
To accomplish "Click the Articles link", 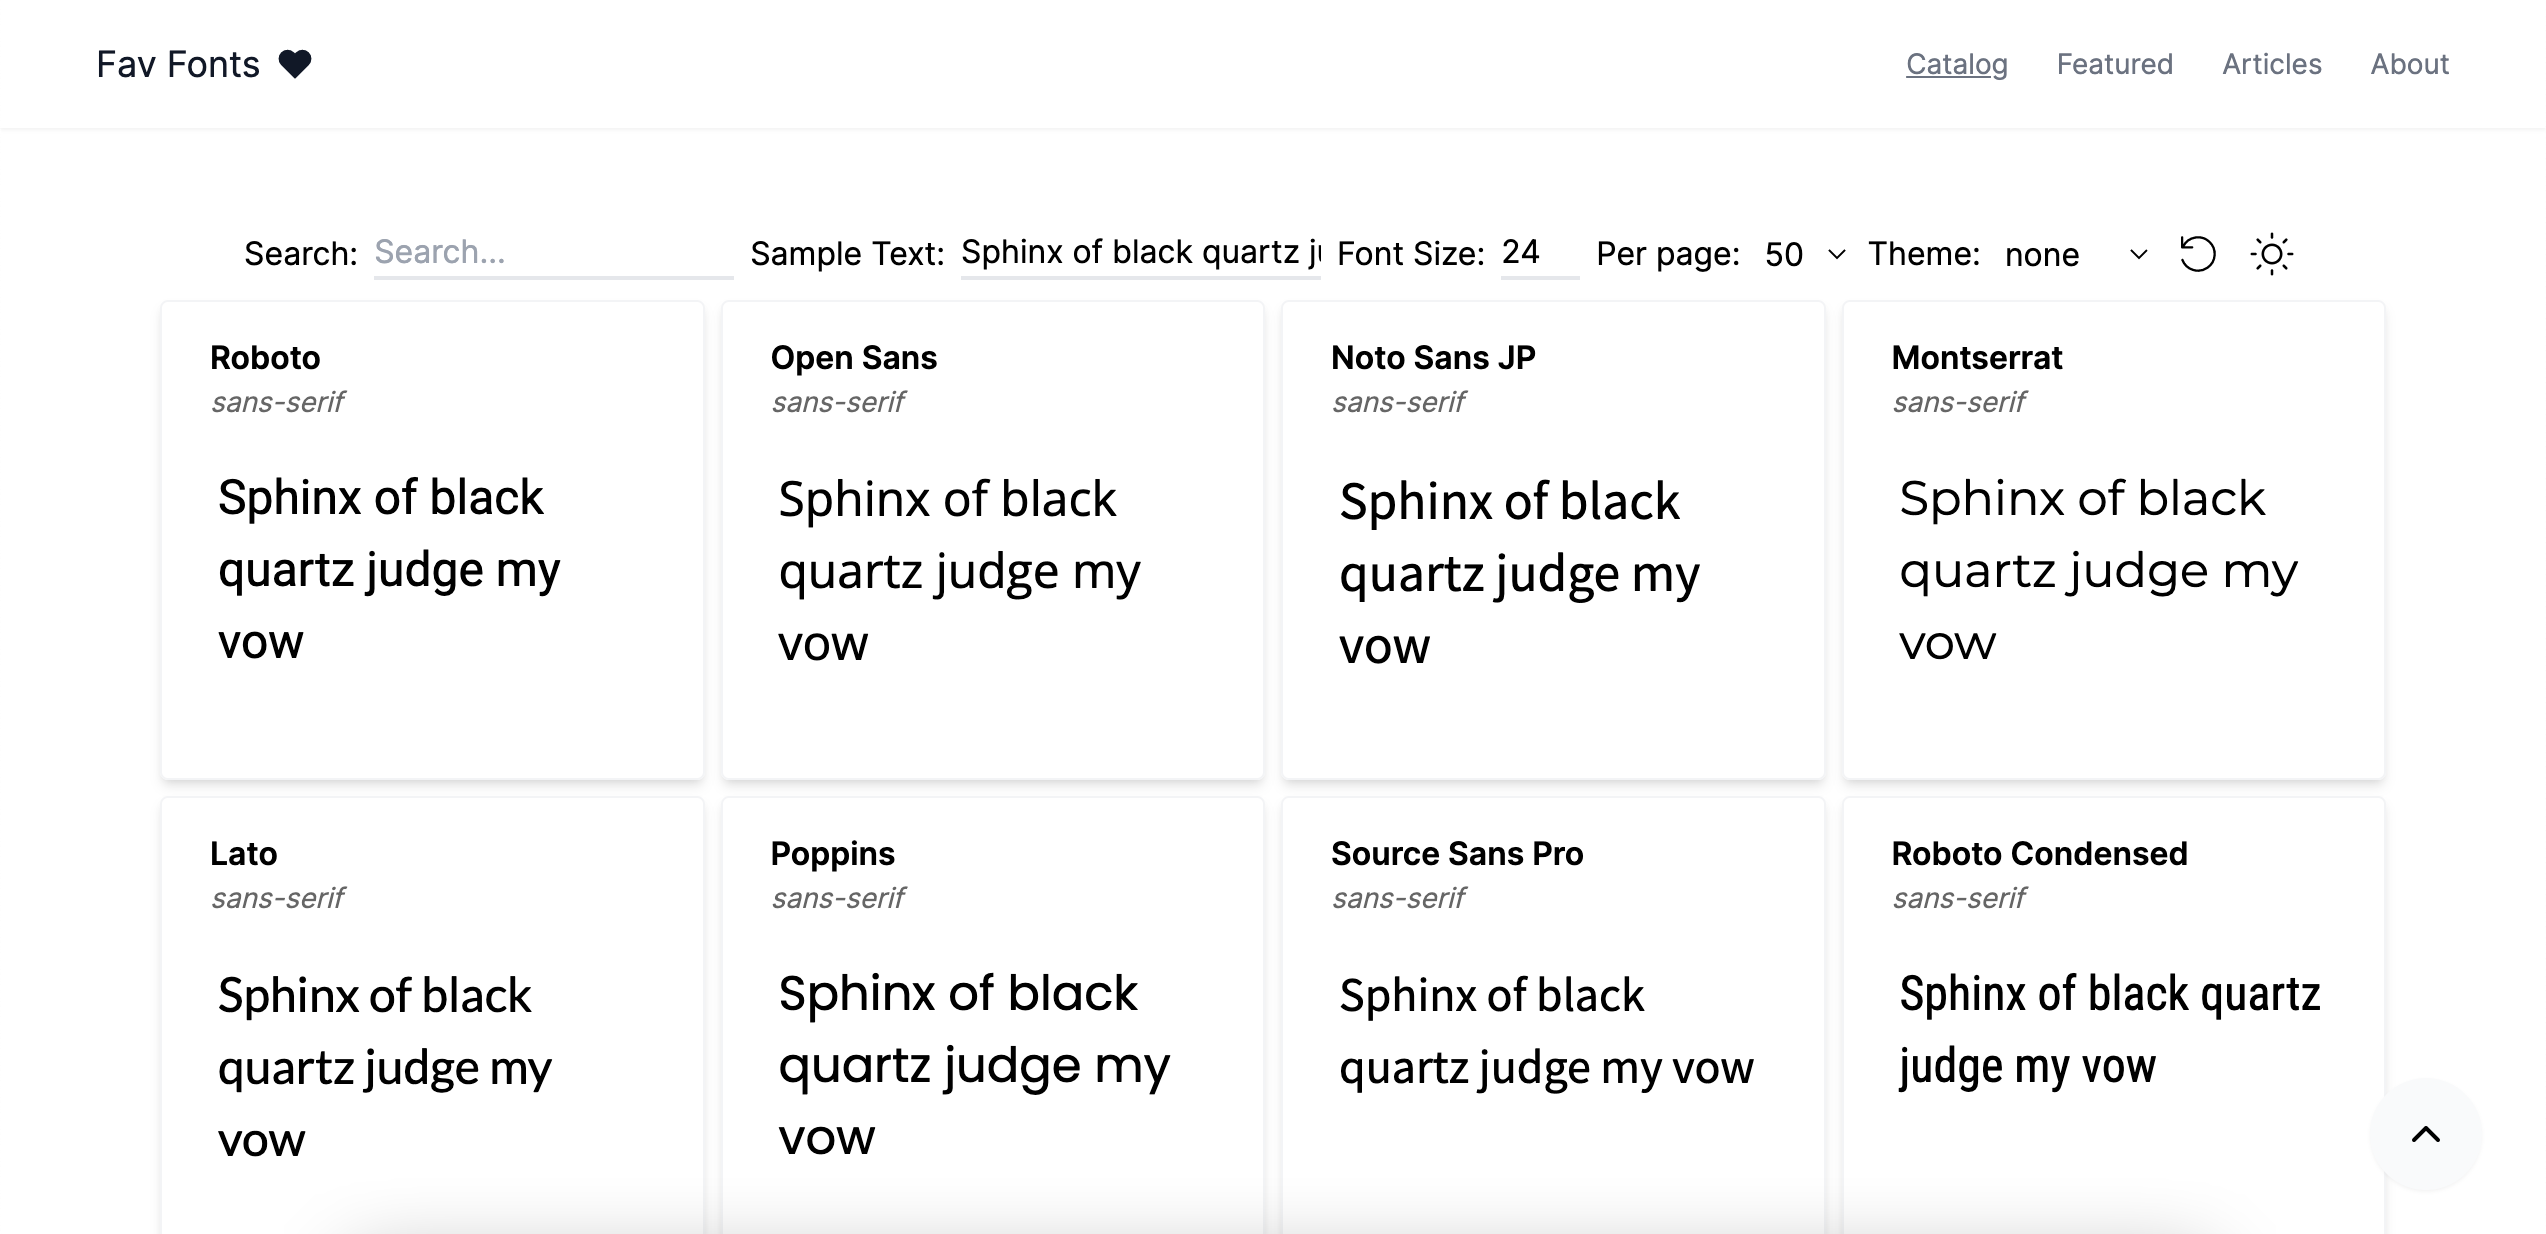I will click(x=2271, y=63).
